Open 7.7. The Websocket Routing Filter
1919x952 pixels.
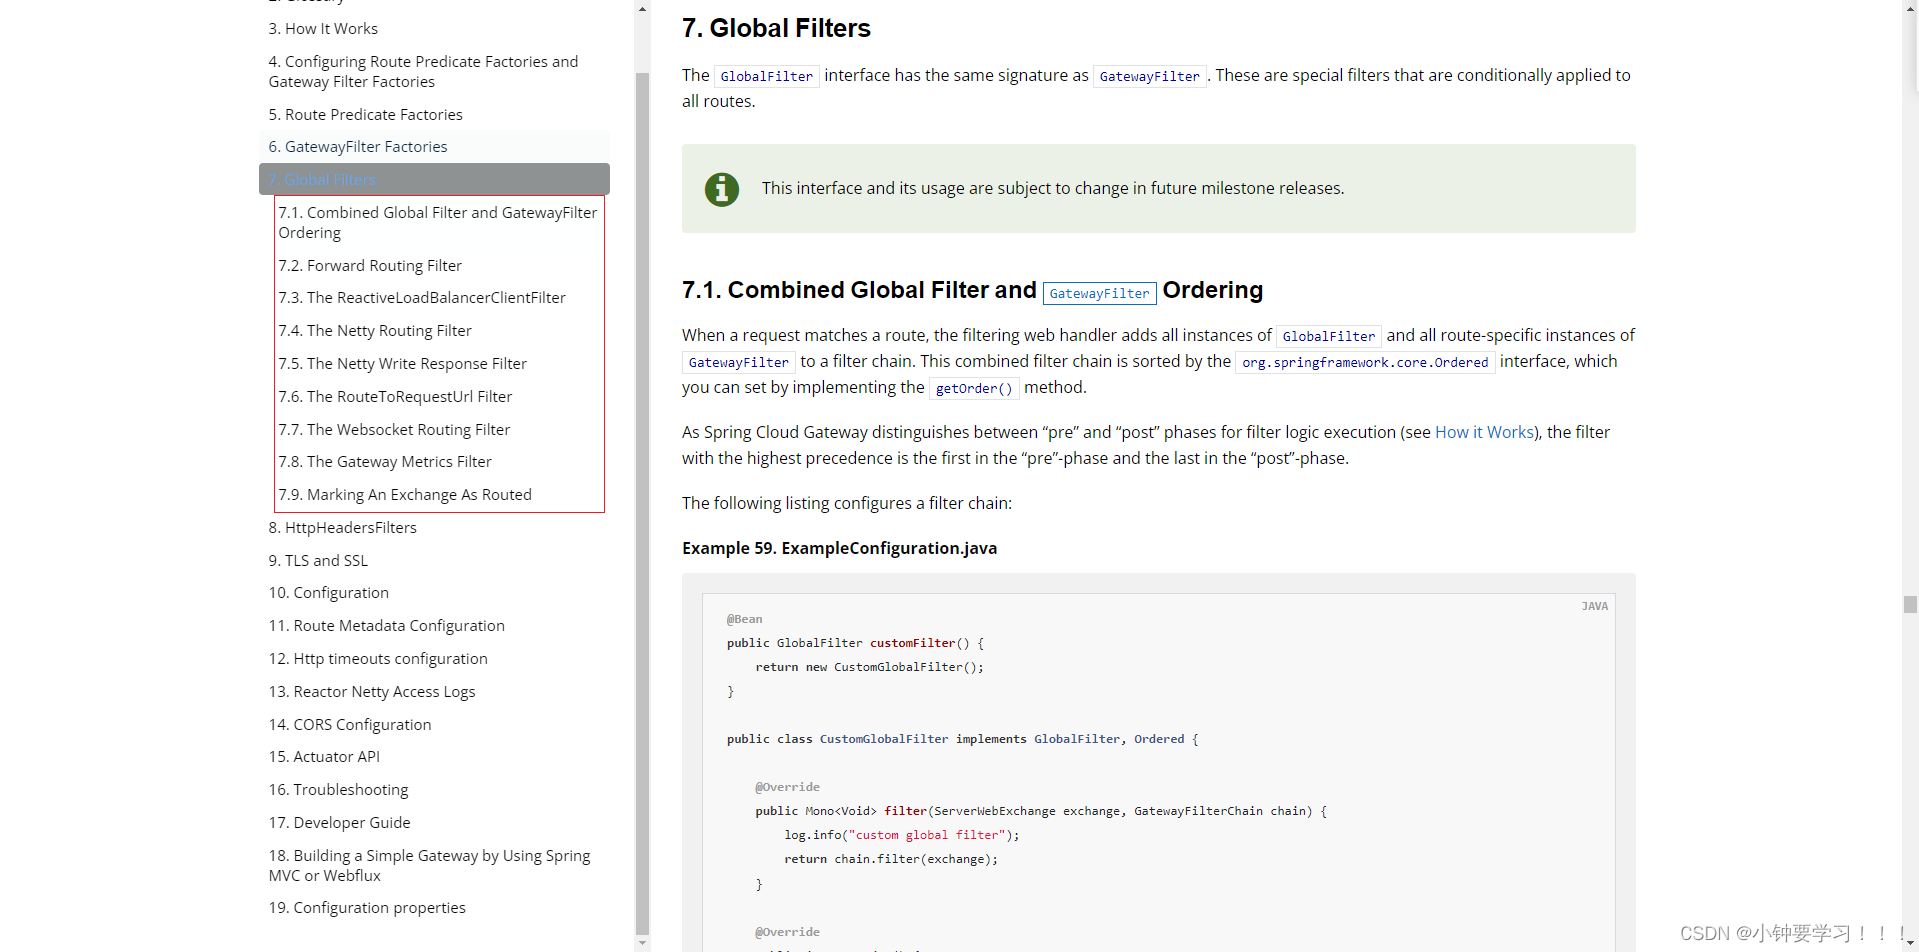(x=394, y=430)
